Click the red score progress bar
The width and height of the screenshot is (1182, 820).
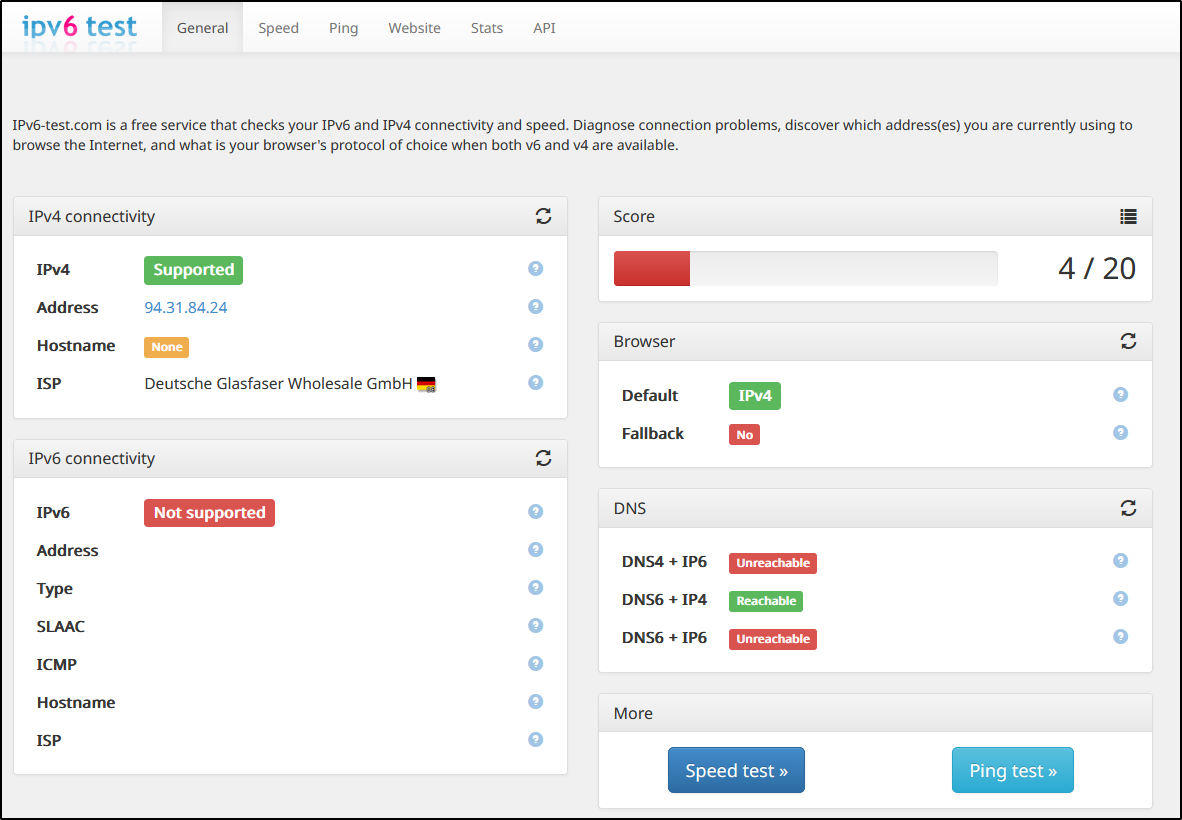coord(652,269)
